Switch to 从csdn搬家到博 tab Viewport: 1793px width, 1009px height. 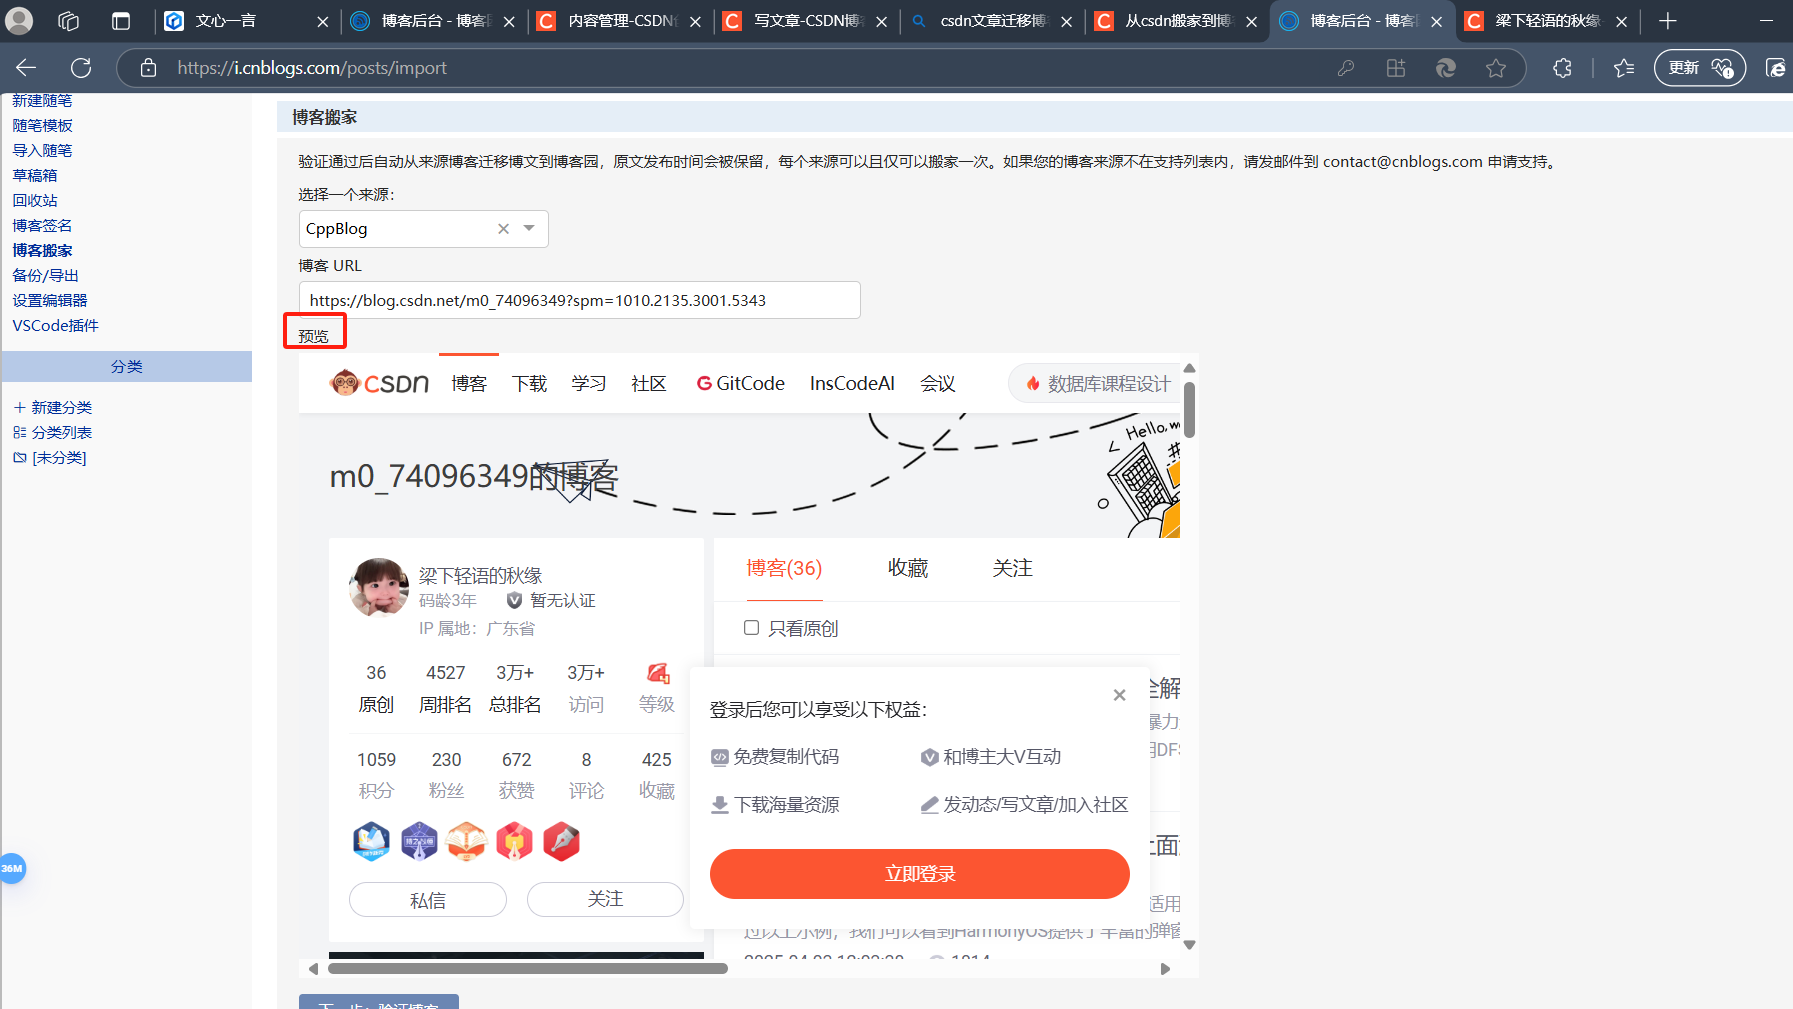[1177, 21]
